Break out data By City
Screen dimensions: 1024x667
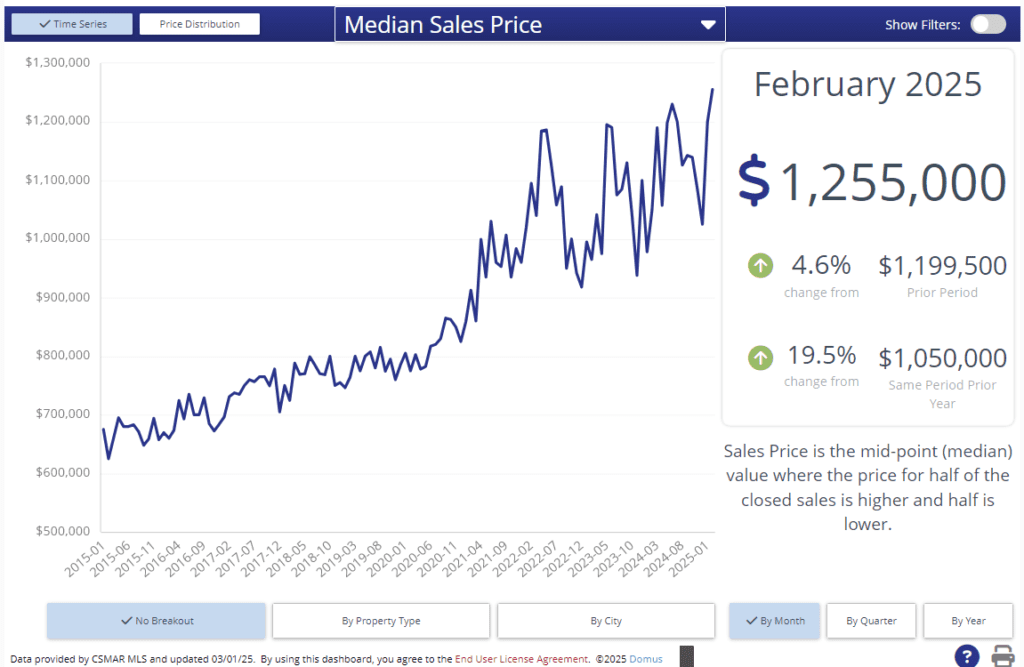[606, 621]
